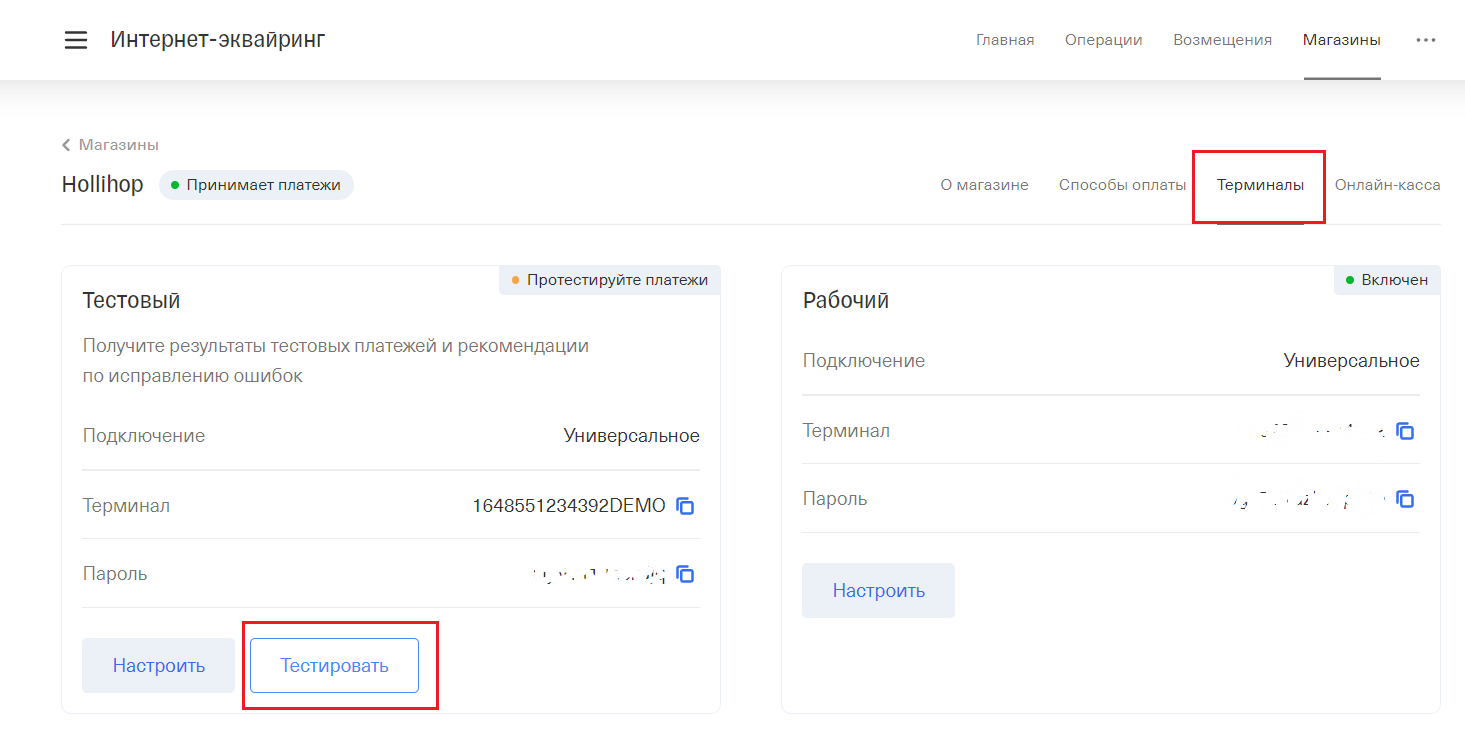
Task: Click the Интернет-эквайринг title
Action: (218, 40)
